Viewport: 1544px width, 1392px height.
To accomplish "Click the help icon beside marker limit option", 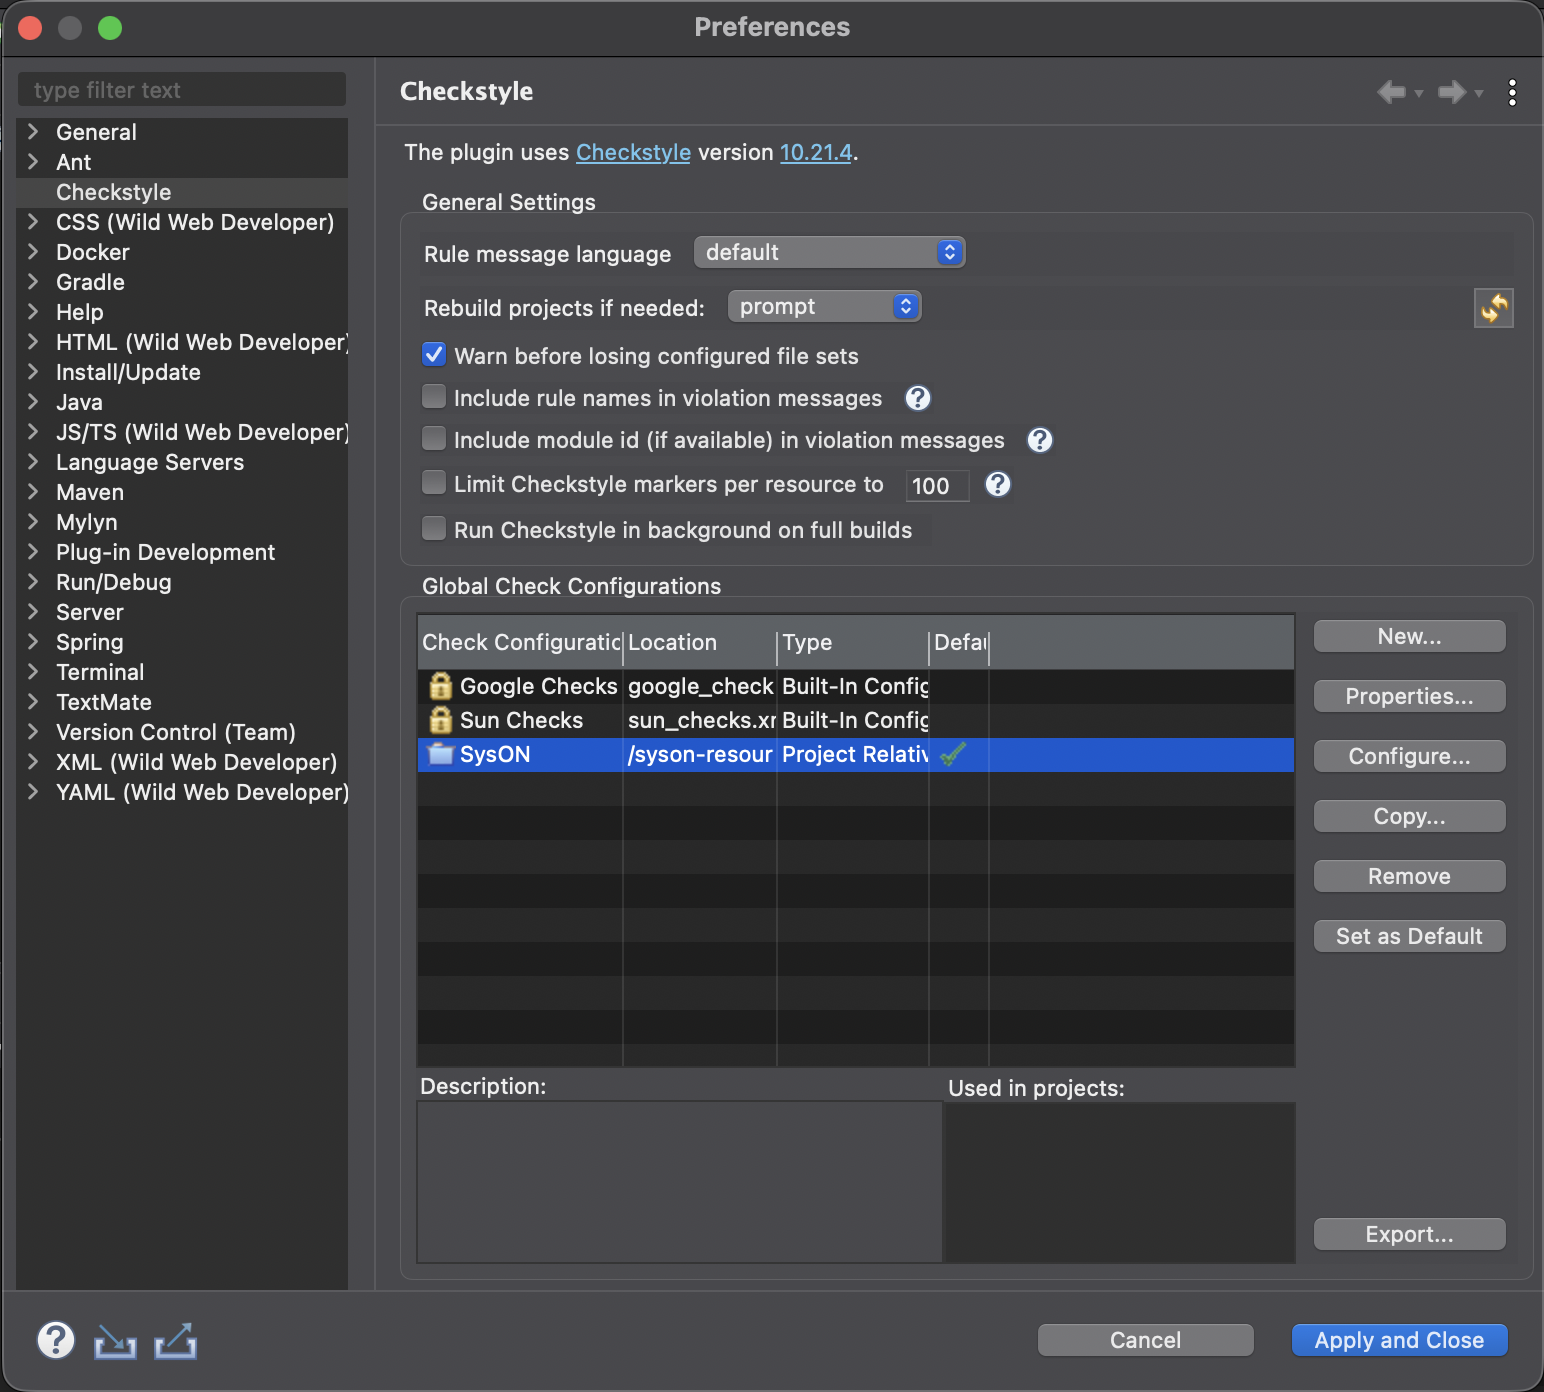I will coord(997,485).
